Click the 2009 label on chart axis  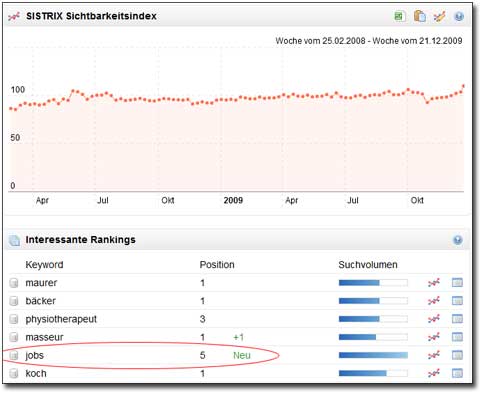point(233,200)
